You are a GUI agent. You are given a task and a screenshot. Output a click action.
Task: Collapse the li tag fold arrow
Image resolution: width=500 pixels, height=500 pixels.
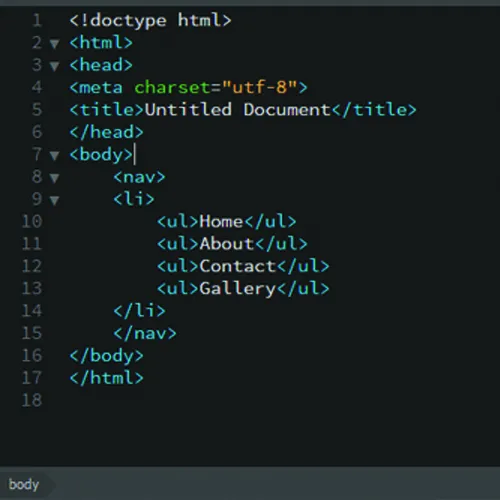pos(54,200)
